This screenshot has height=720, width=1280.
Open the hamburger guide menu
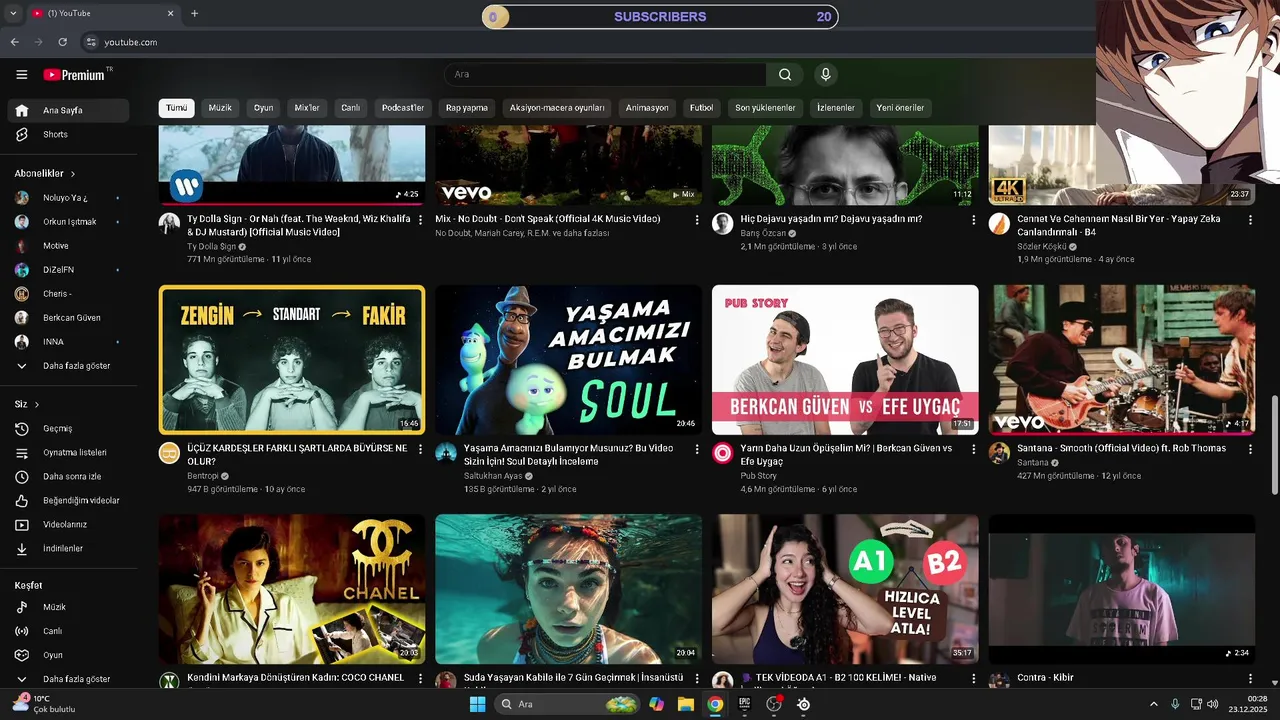(21, 75)
